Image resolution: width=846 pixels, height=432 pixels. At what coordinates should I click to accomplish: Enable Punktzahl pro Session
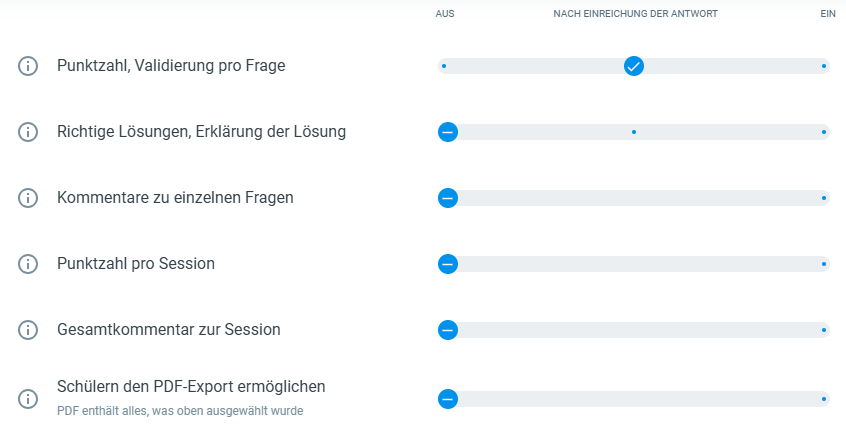(x=824, y=264)
